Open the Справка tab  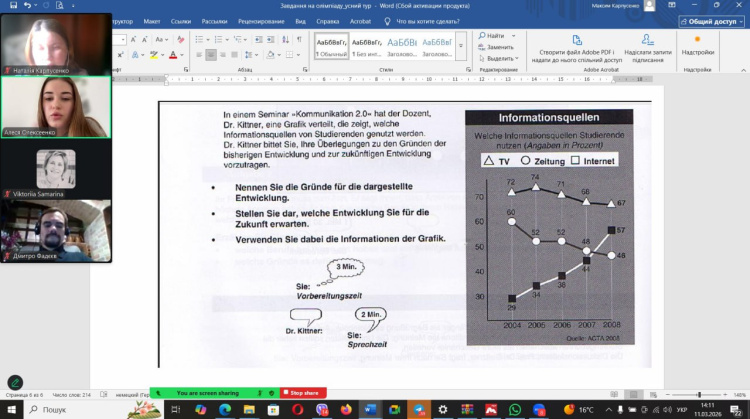tap(328, 22)
